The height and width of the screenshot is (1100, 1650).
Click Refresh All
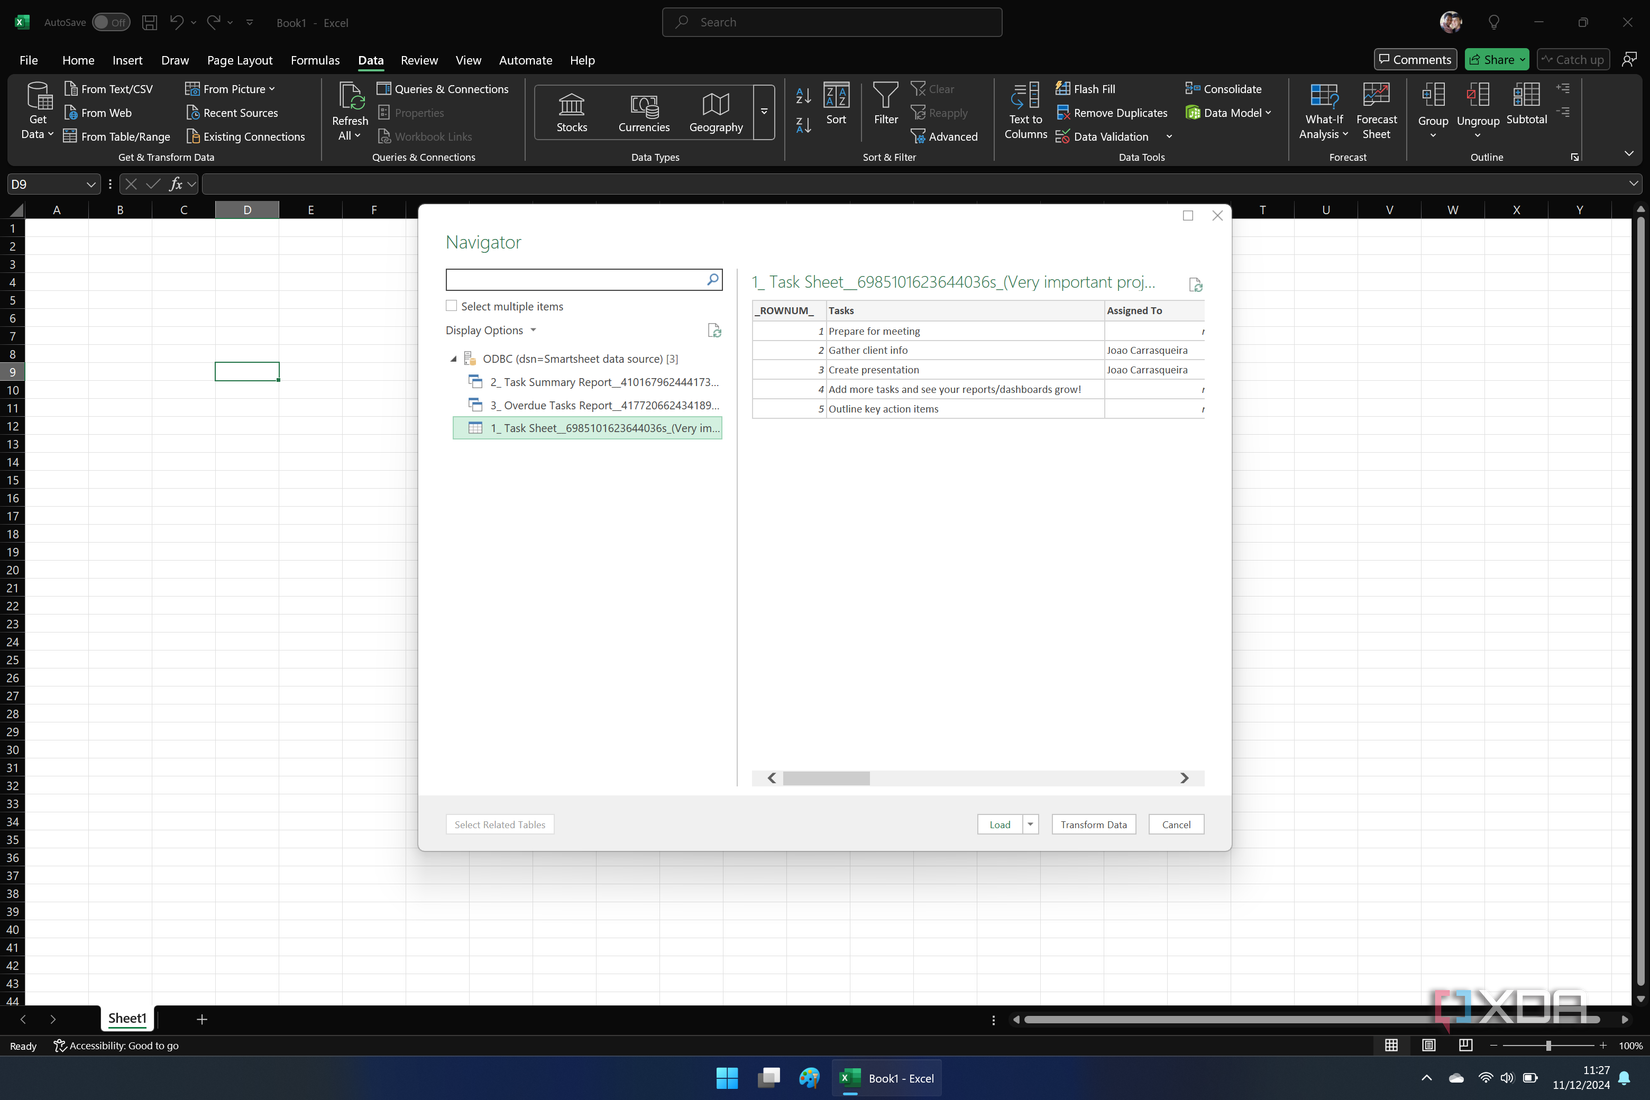(x=349, y=110)
